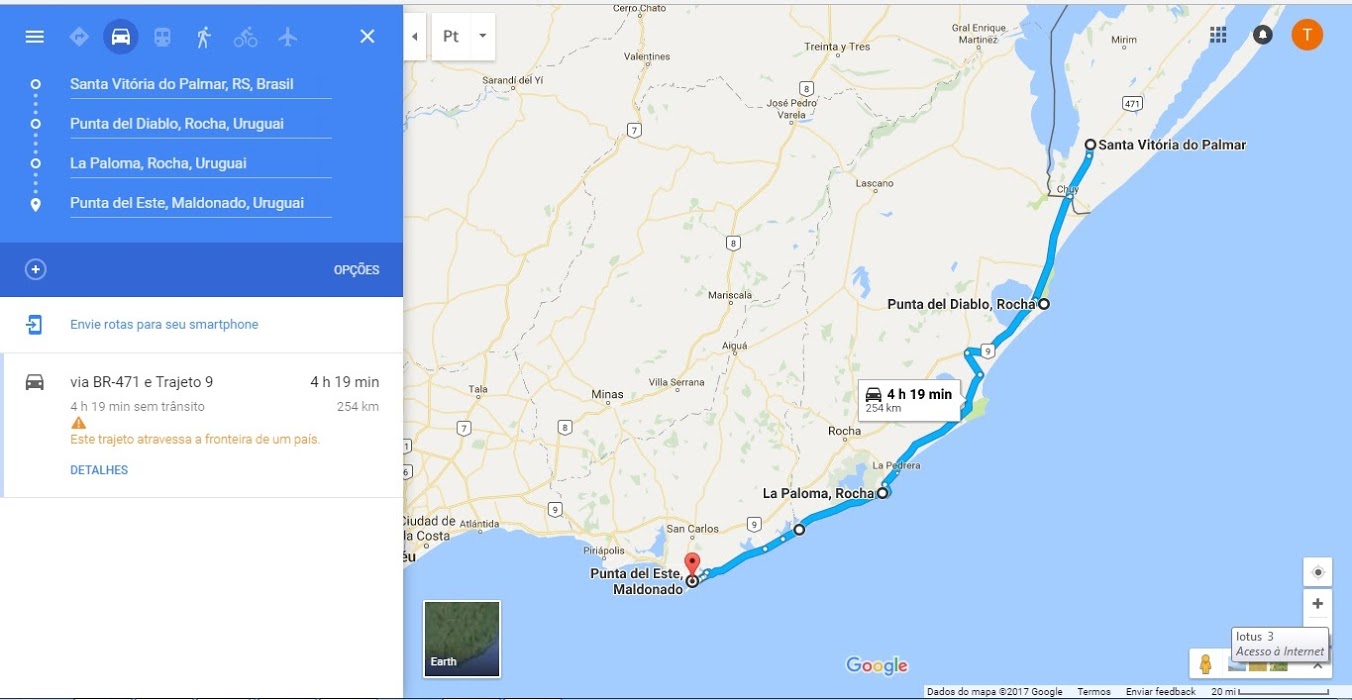Toggle Earth satellite view thumbnail
1352x700 pixels.
pyautogui.click(x=462, y=639)
